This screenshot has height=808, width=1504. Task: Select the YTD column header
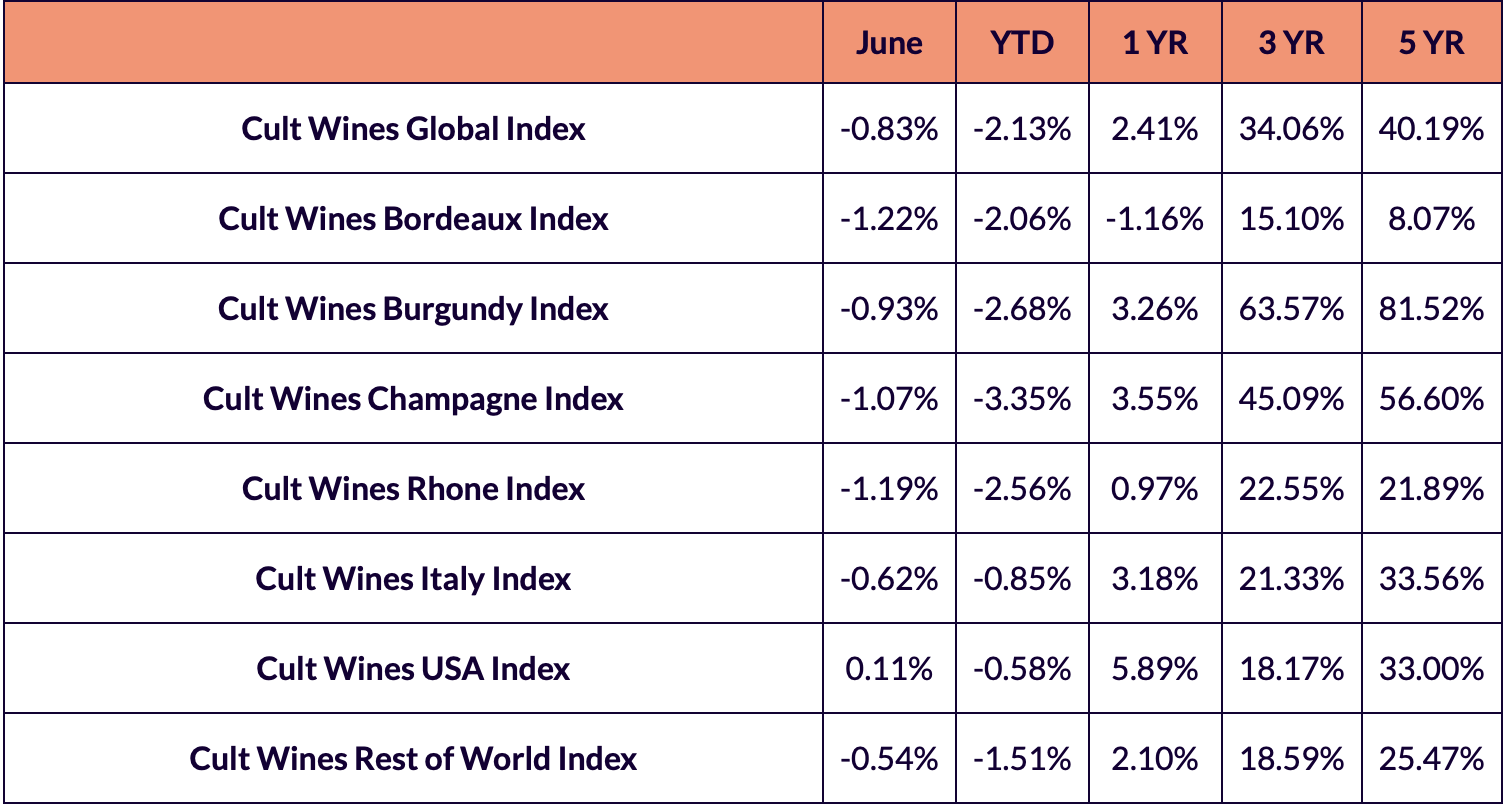[x=1022, y=43]
